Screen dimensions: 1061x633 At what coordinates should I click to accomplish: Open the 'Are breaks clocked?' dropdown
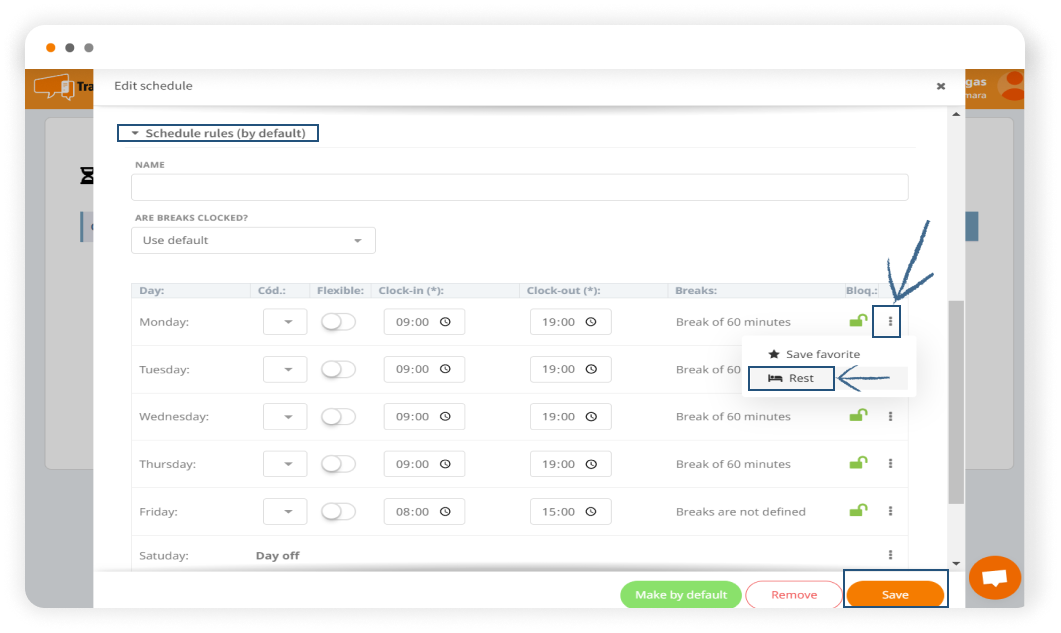pos(253,240)
